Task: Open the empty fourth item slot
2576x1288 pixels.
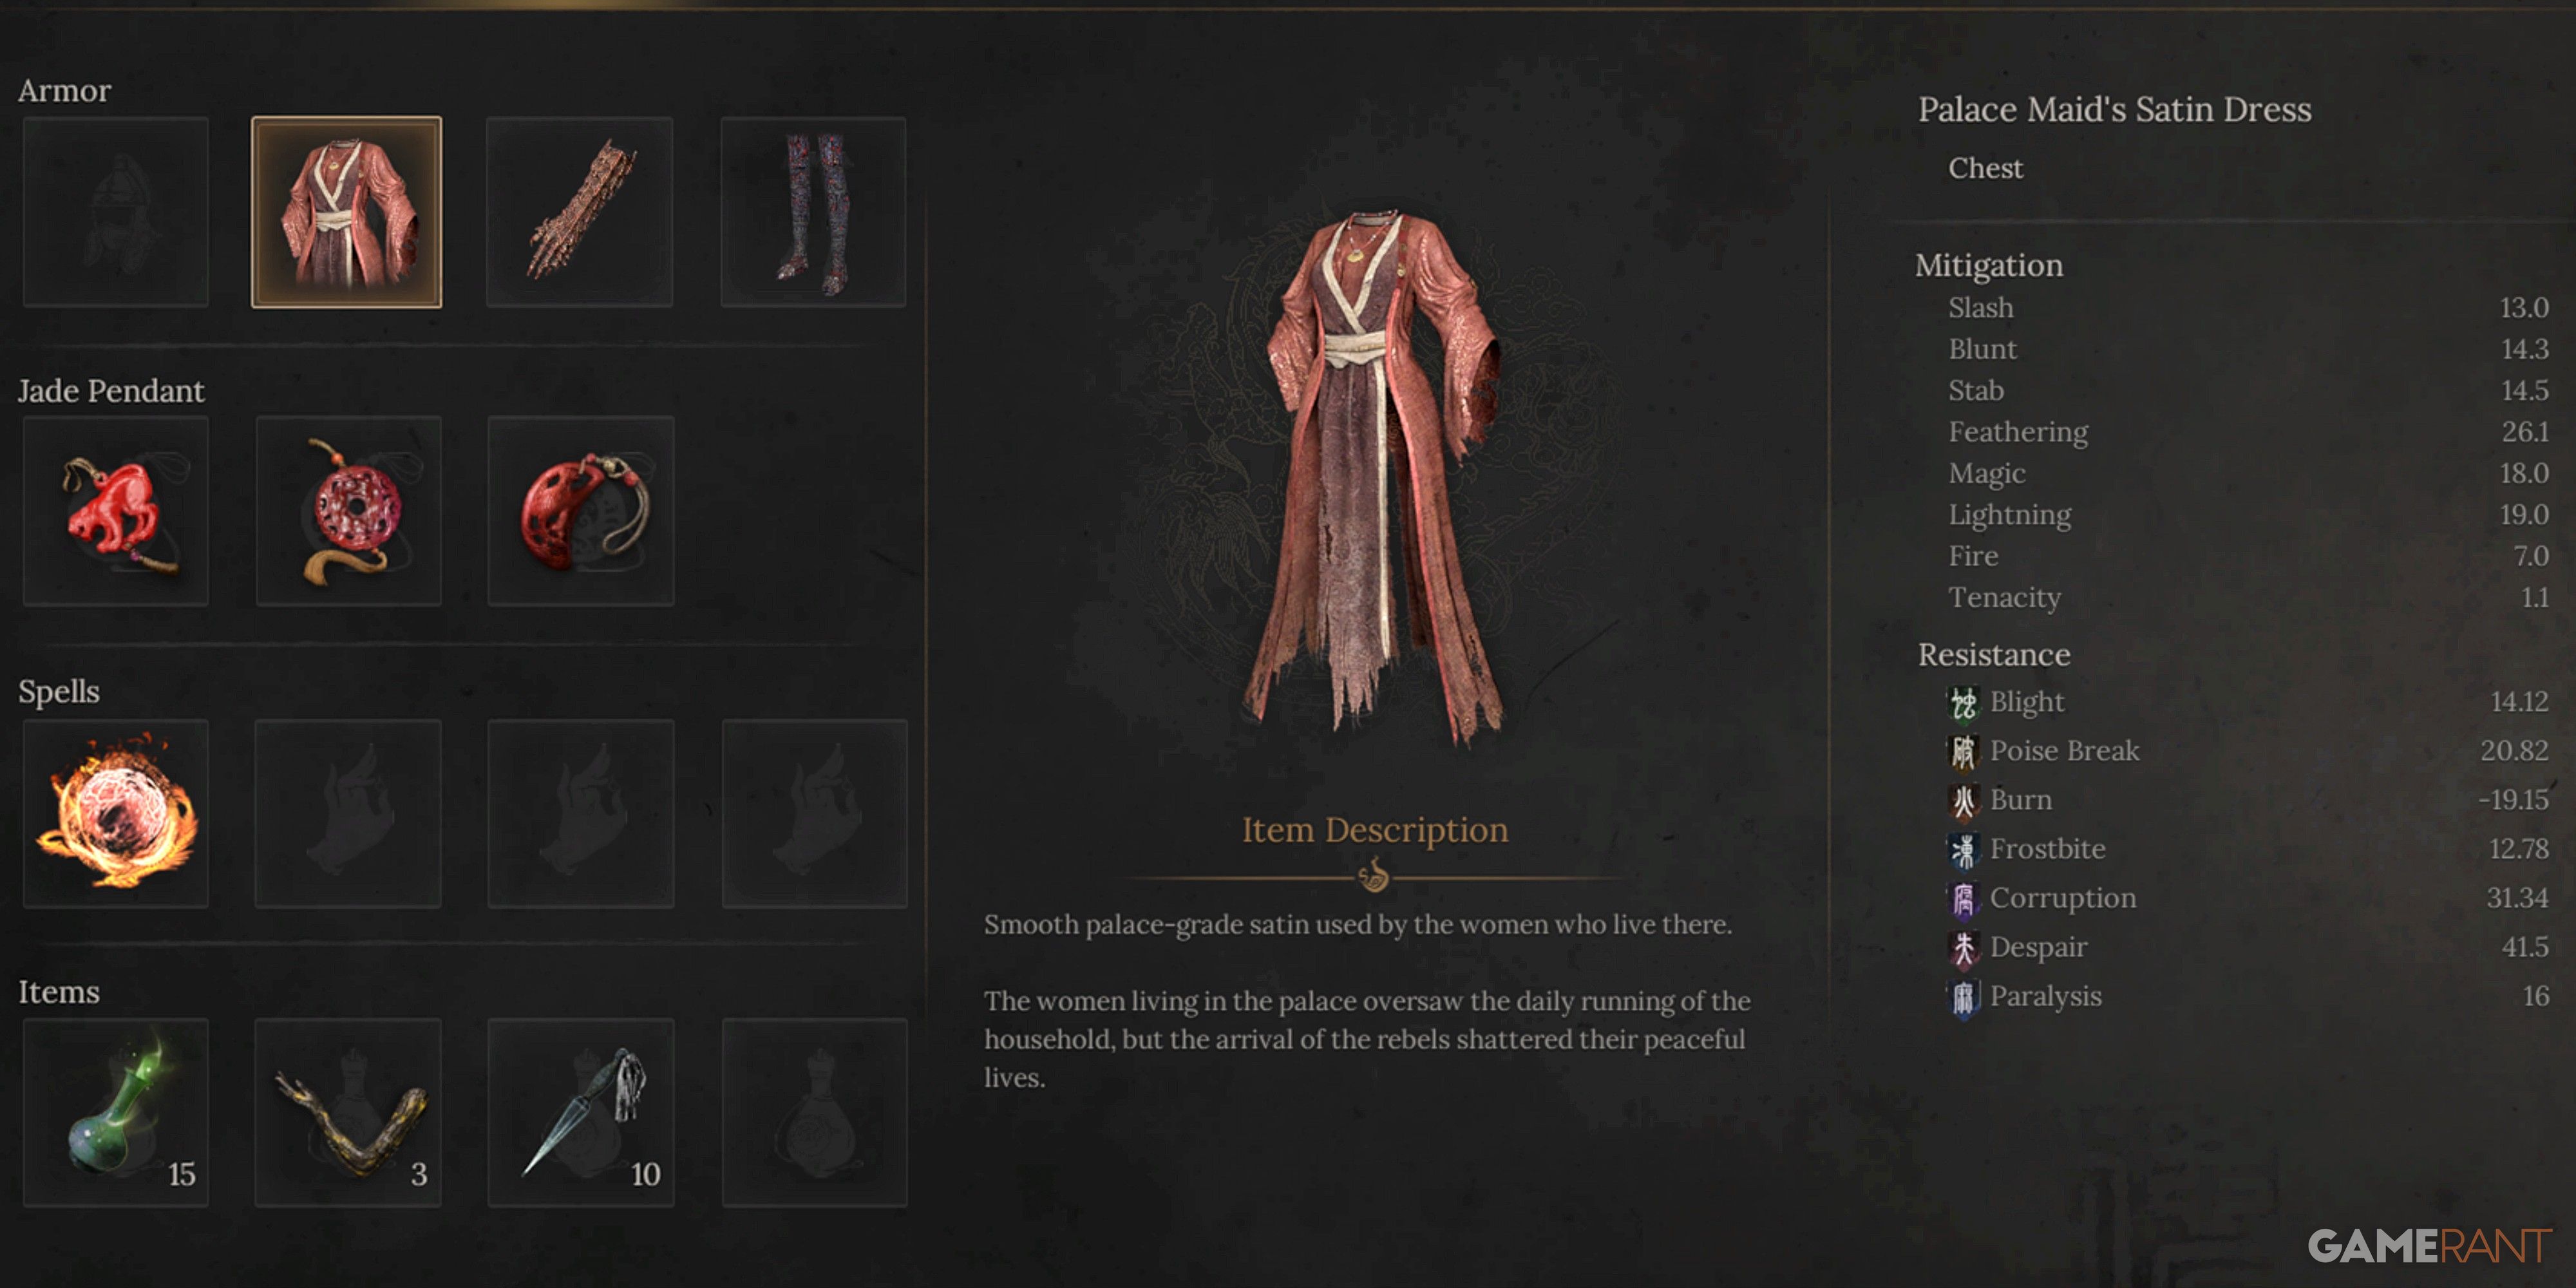Action: [814, 1112]
